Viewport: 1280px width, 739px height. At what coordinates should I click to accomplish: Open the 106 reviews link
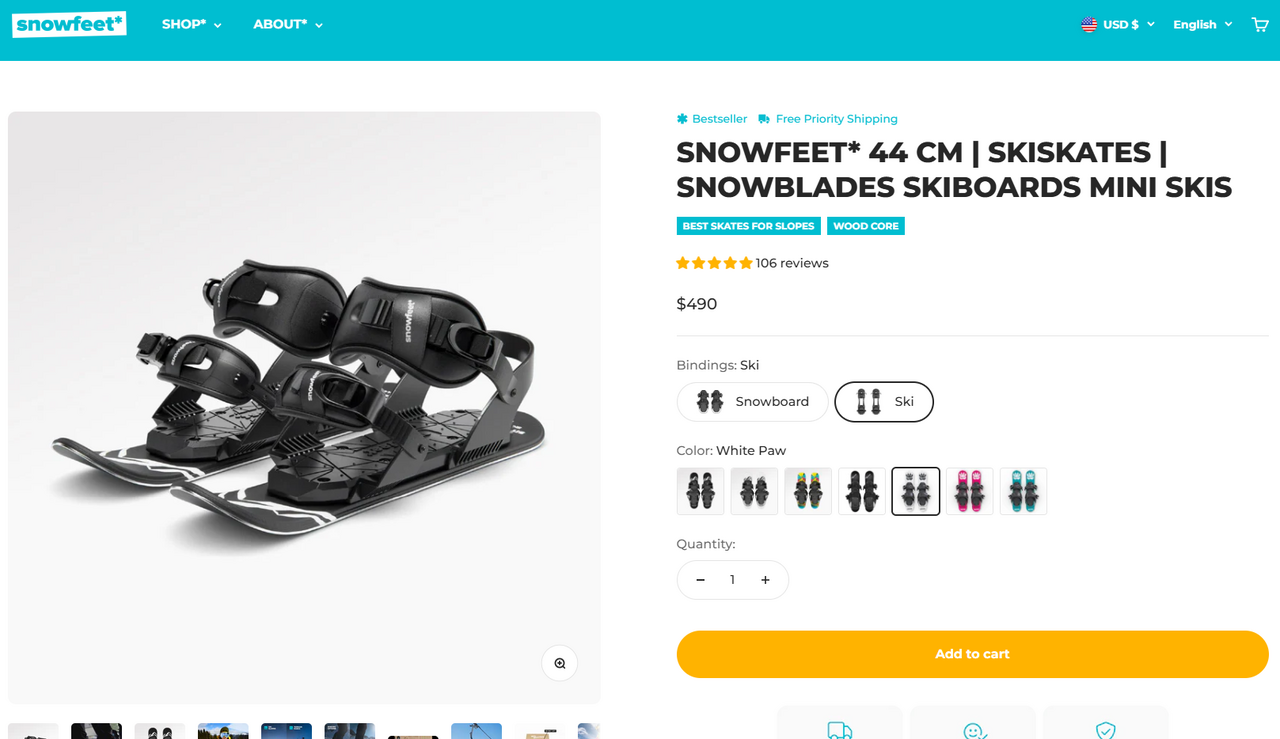pos(792,264)
